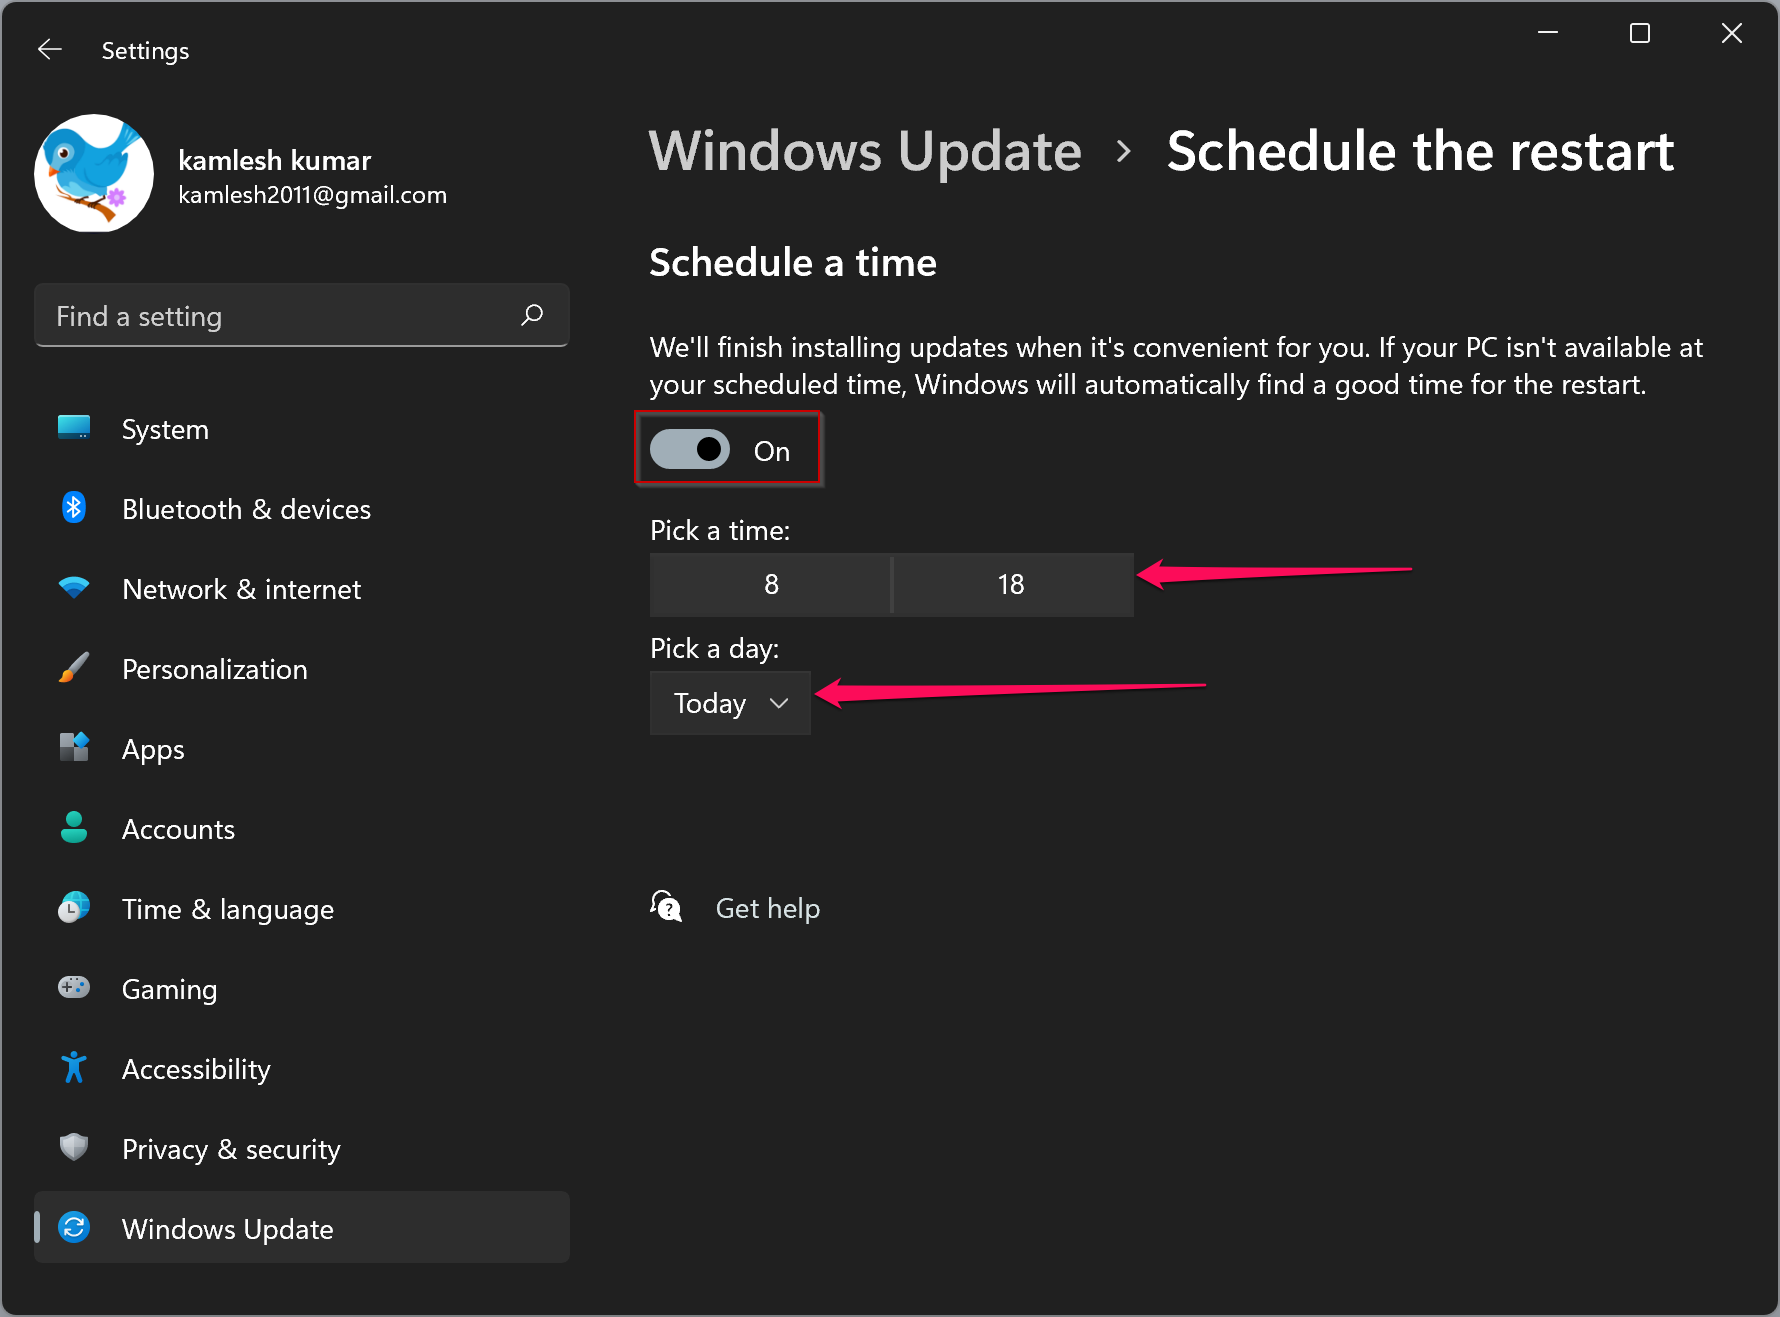Click the Get help link
Viewport: 1780px width, 1317px height.
pos(767,908)
